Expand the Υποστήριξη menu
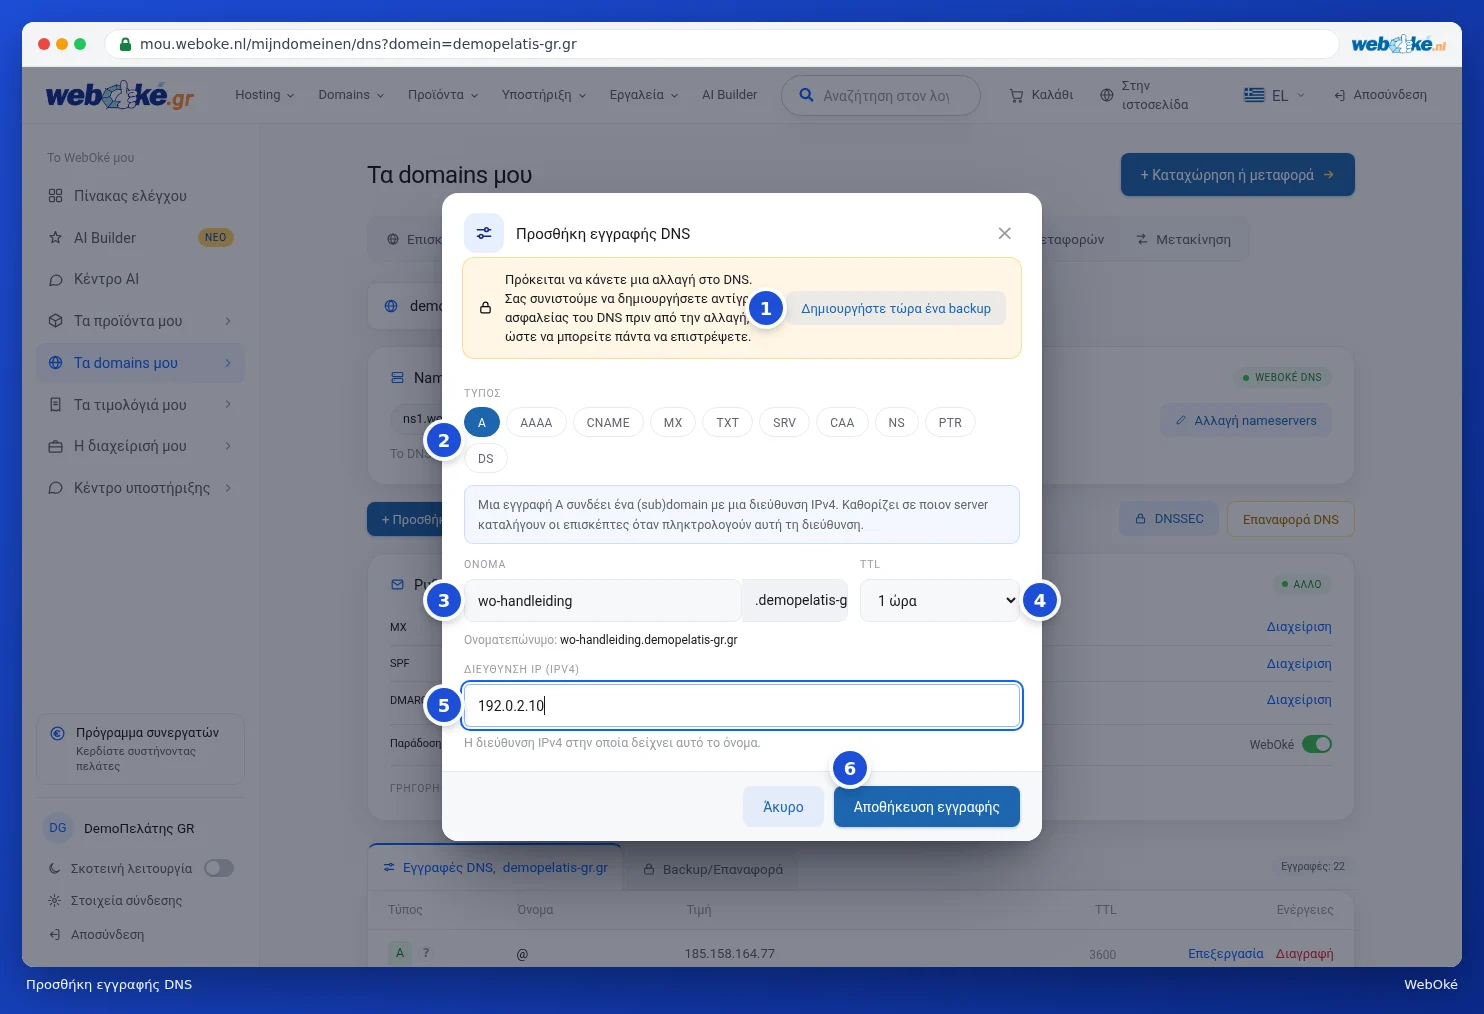 (x=544, y=95)
